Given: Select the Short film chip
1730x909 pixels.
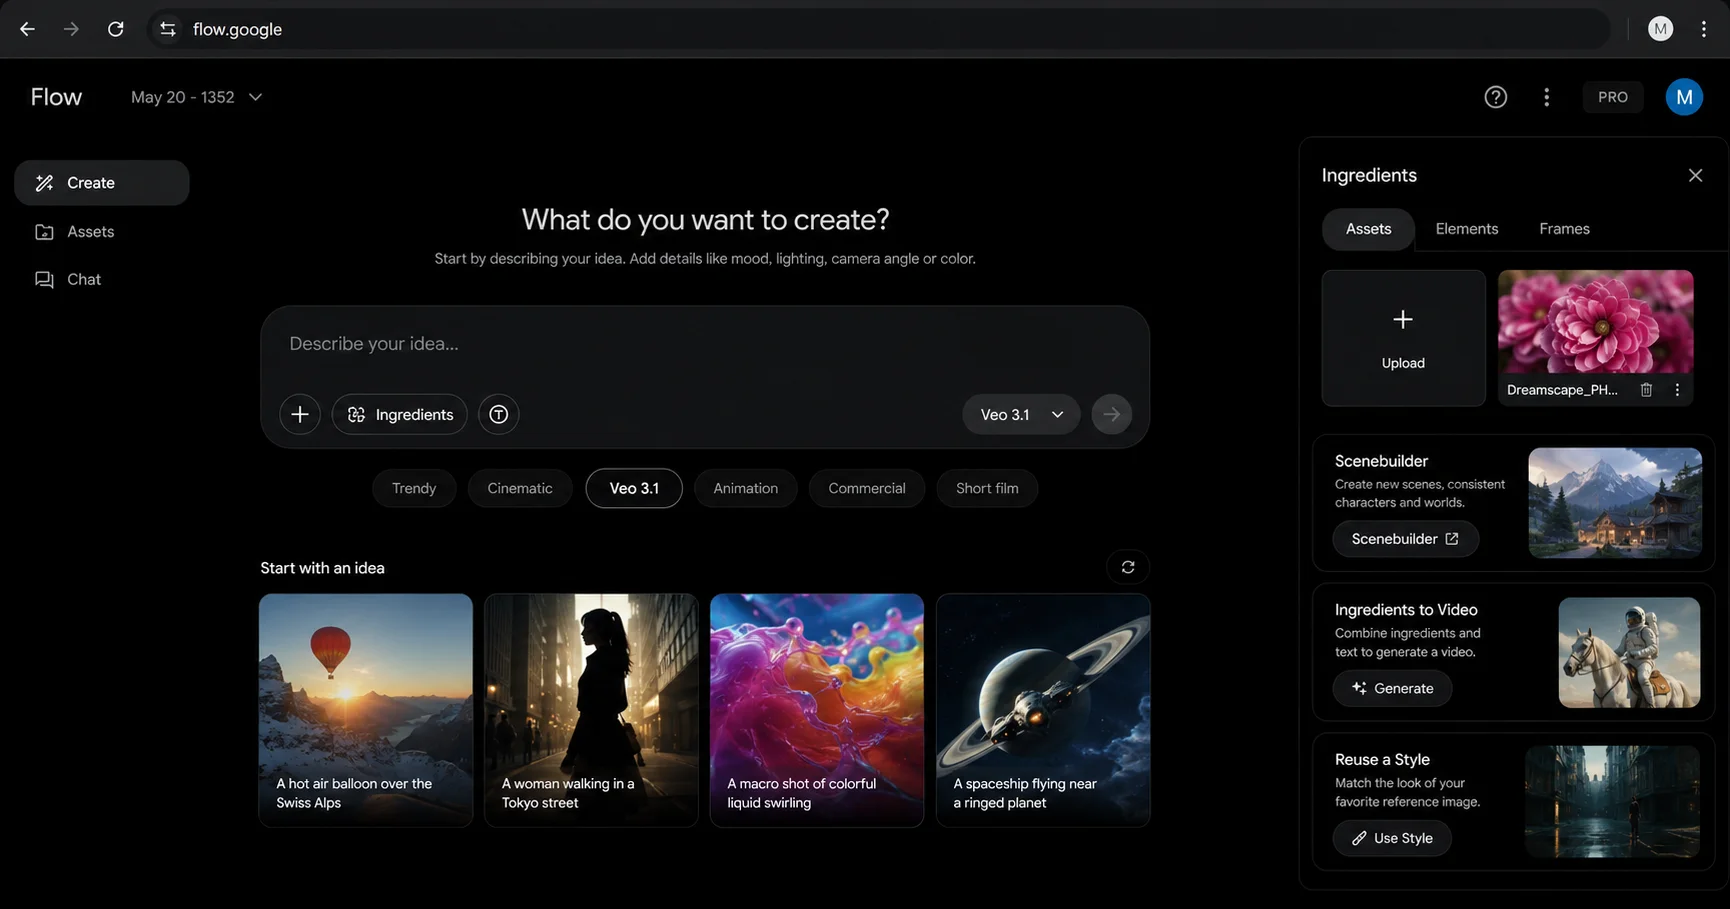Looking at the screenshot, I should click(x=987, y=488).
